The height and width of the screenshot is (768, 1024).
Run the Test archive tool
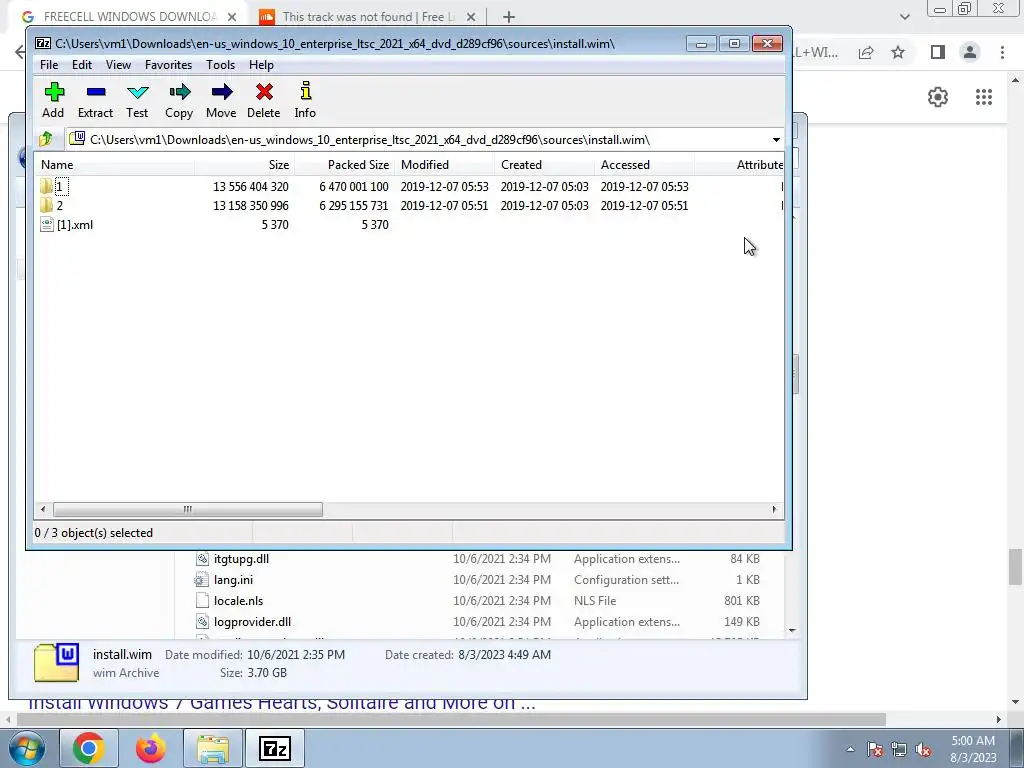[x=137, y=100]
